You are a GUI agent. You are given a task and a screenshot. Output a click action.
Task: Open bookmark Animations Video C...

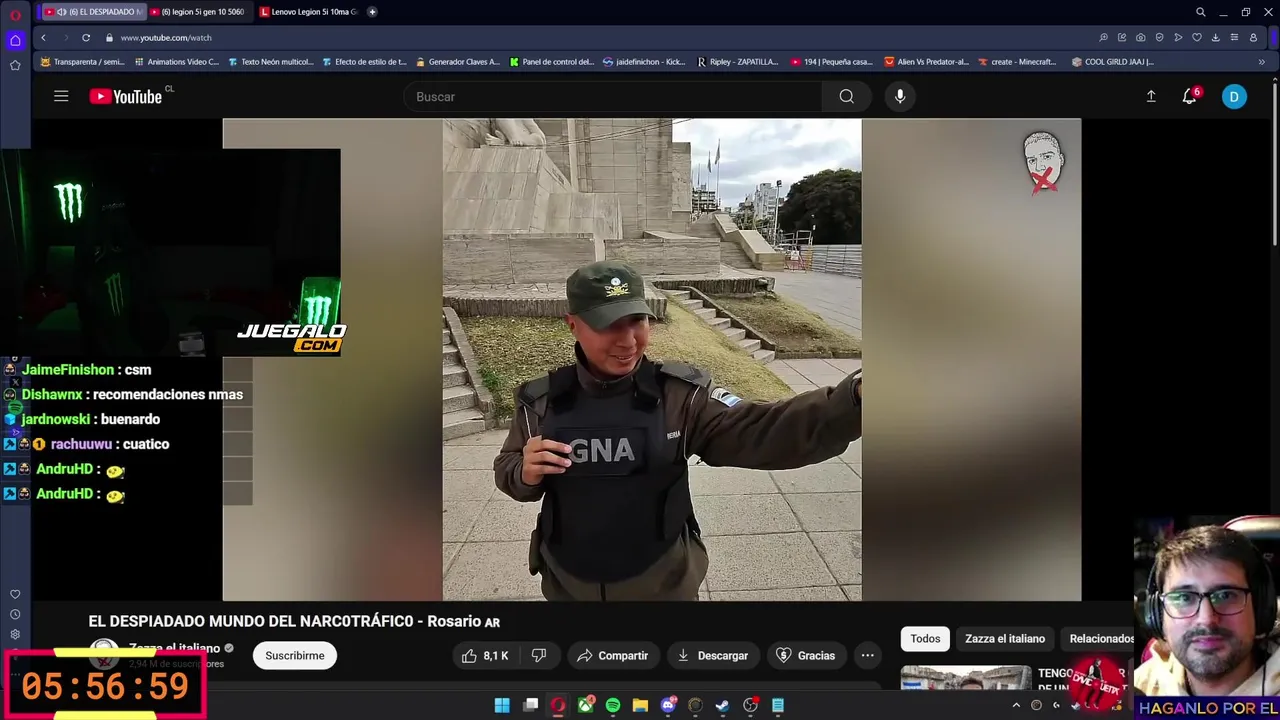tap(176, 62)
